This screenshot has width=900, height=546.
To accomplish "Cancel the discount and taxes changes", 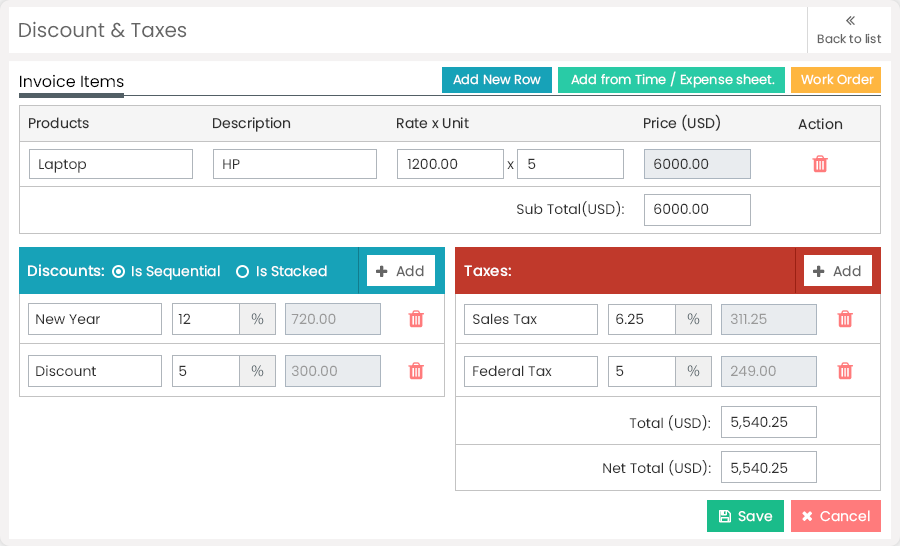I will pyautogui.click(x=835, y=516).
